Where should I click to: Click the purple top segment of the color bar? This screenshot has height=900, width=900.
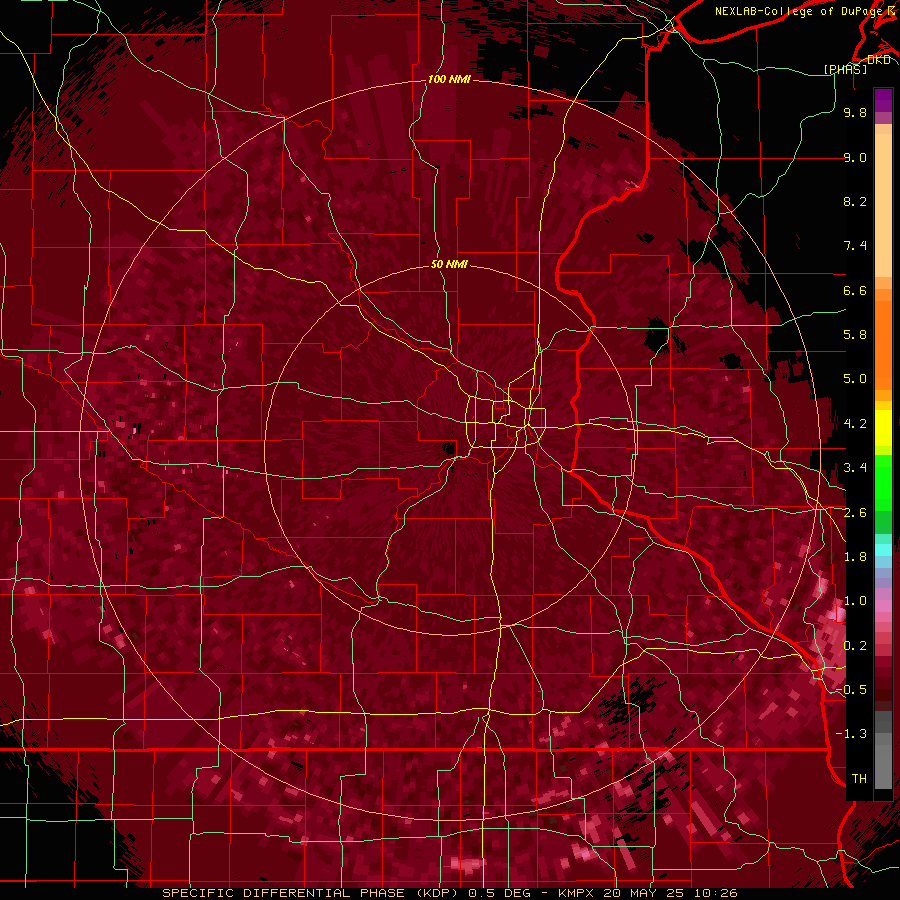point(883,100)
